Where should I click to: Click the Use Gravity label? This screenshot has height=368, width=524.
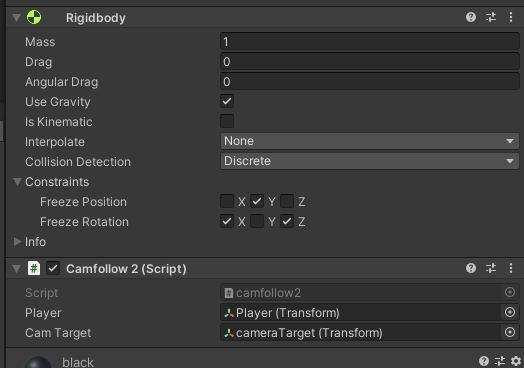coord(58,102)
